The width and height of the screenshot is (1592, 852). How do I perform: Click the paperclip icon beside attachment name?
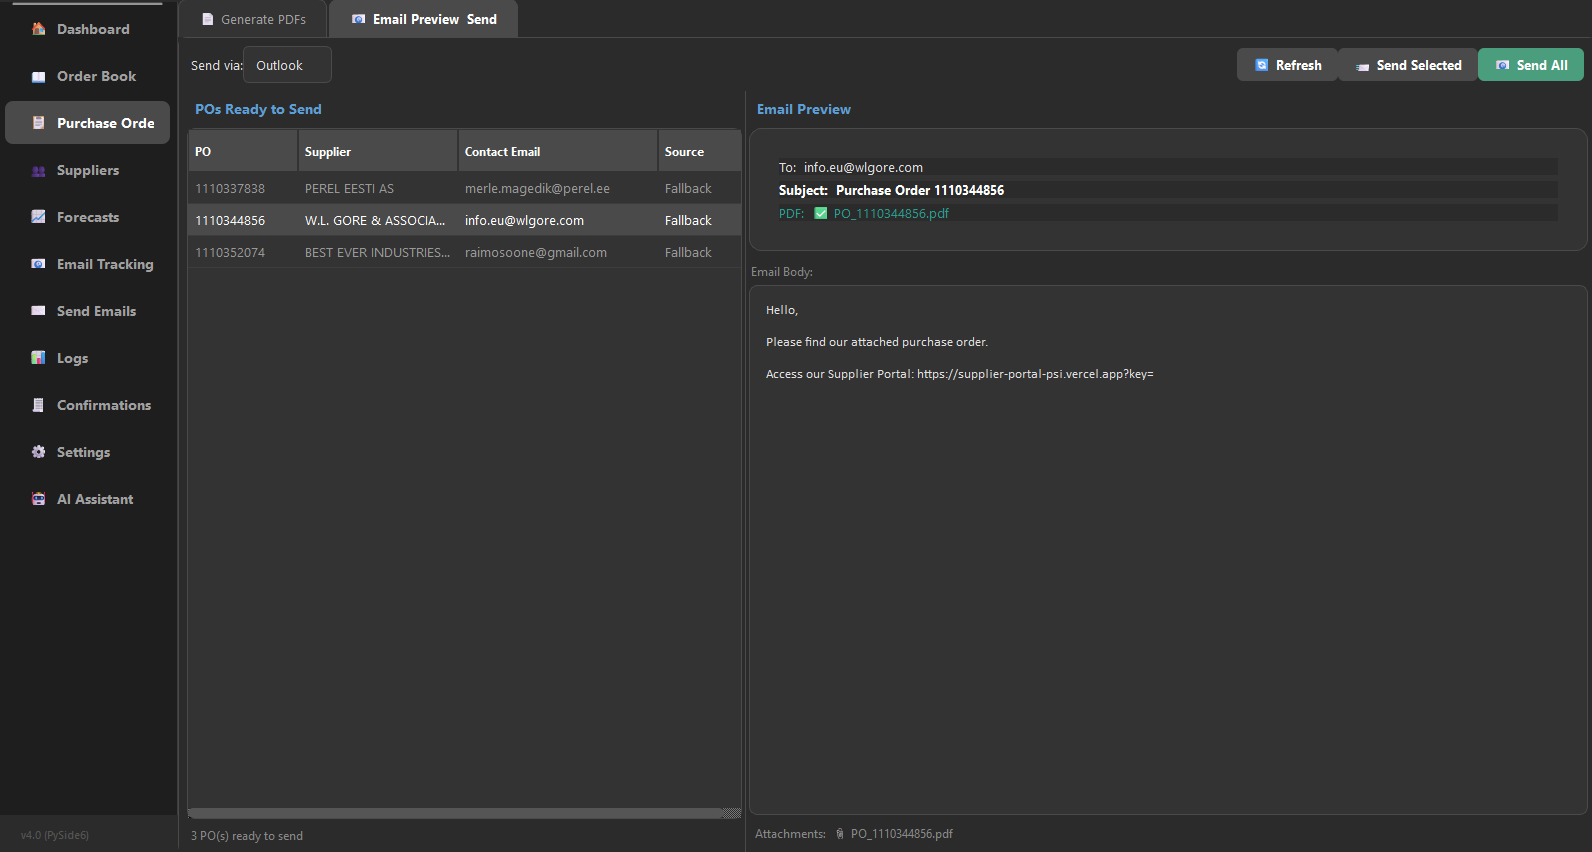coord(840,833)
